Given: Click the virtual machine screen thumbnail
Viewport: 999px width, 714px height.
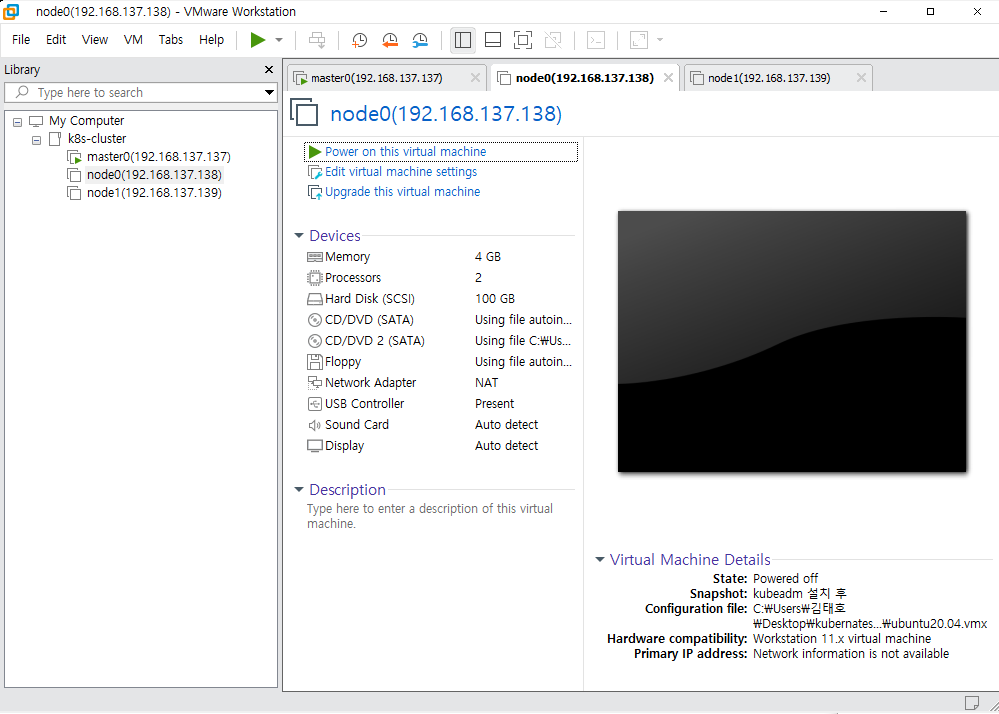Looking at the screenshot, I should pyautogui.click(x=792, y=341).
